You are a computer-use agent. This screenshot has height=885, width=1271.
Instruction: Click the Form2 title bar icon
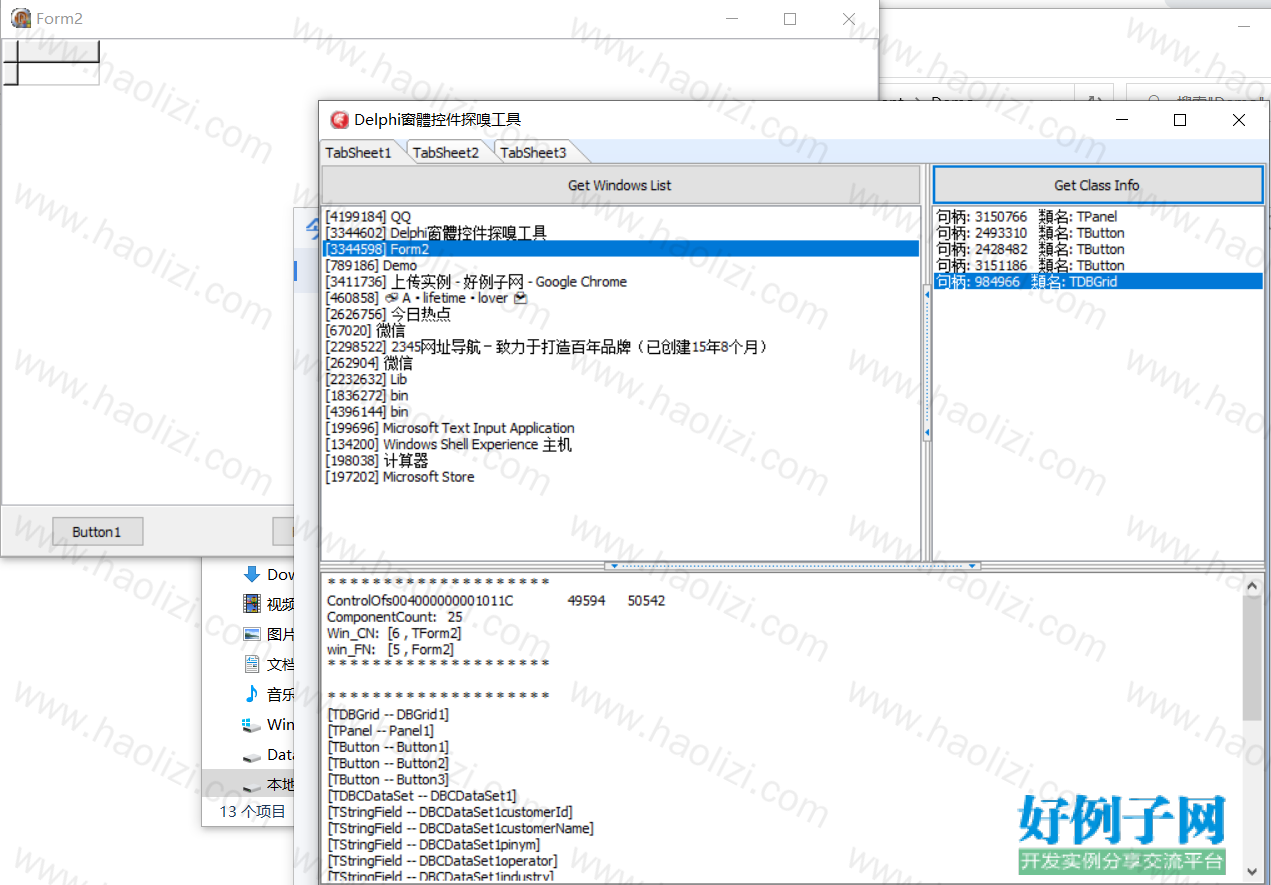[20, 18]
